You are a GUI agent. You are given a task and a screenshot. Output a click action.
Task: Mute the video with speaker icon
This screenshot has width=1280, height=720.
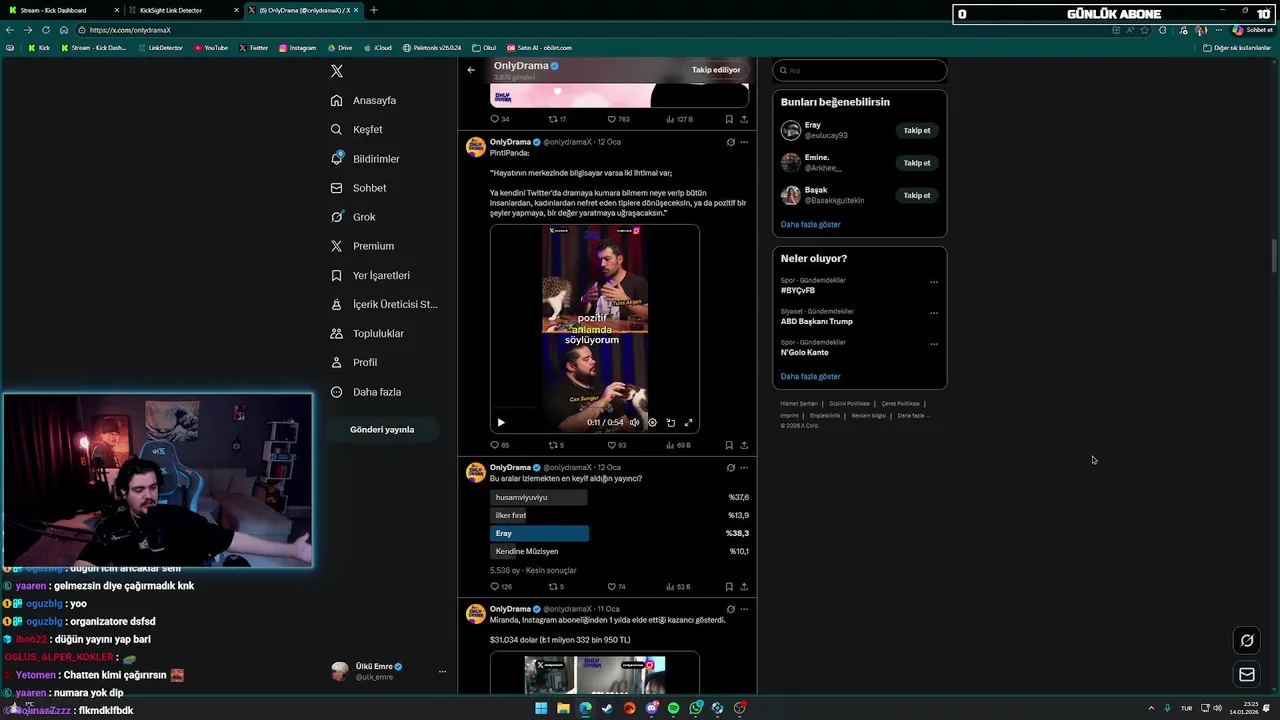(x=634, y=422)
